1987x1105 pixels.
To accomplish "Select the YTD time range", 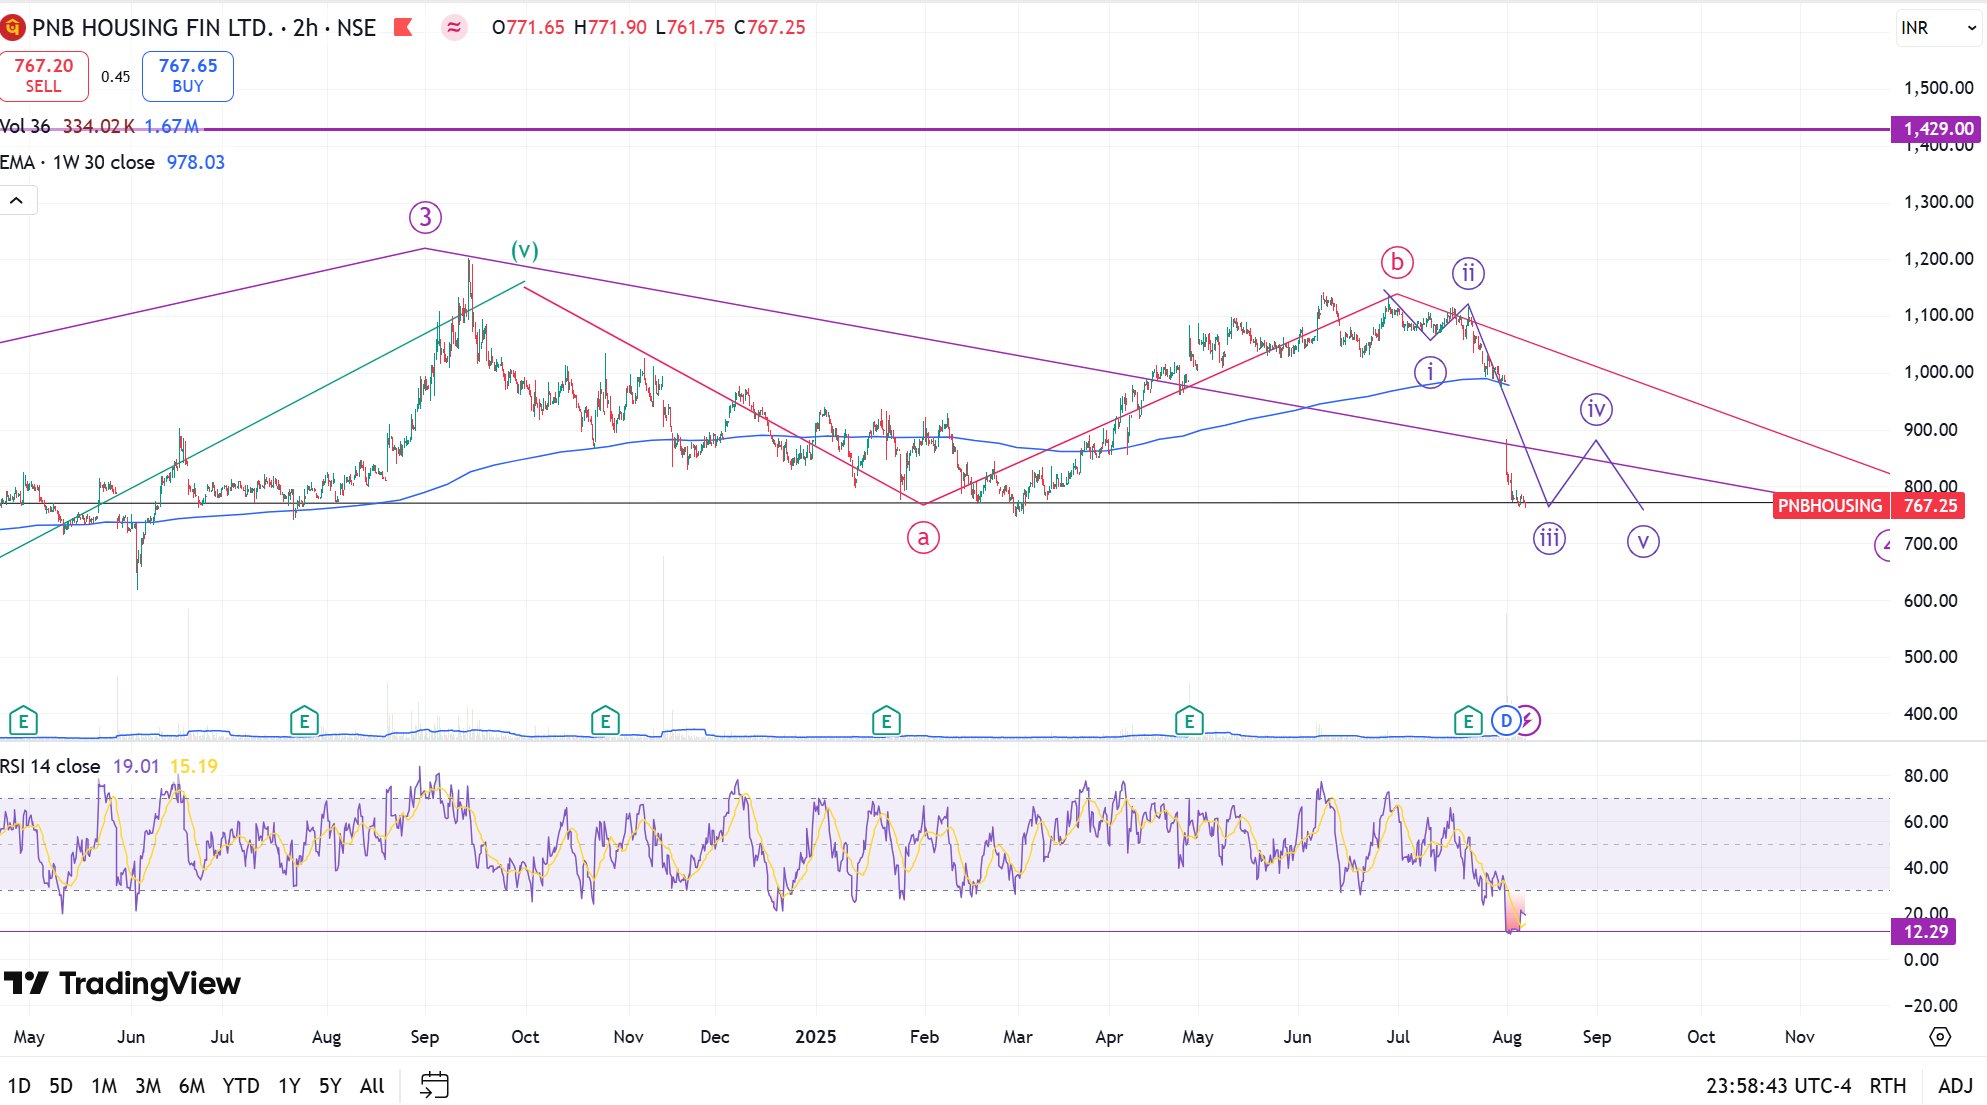I will (x=241, y=1086).
